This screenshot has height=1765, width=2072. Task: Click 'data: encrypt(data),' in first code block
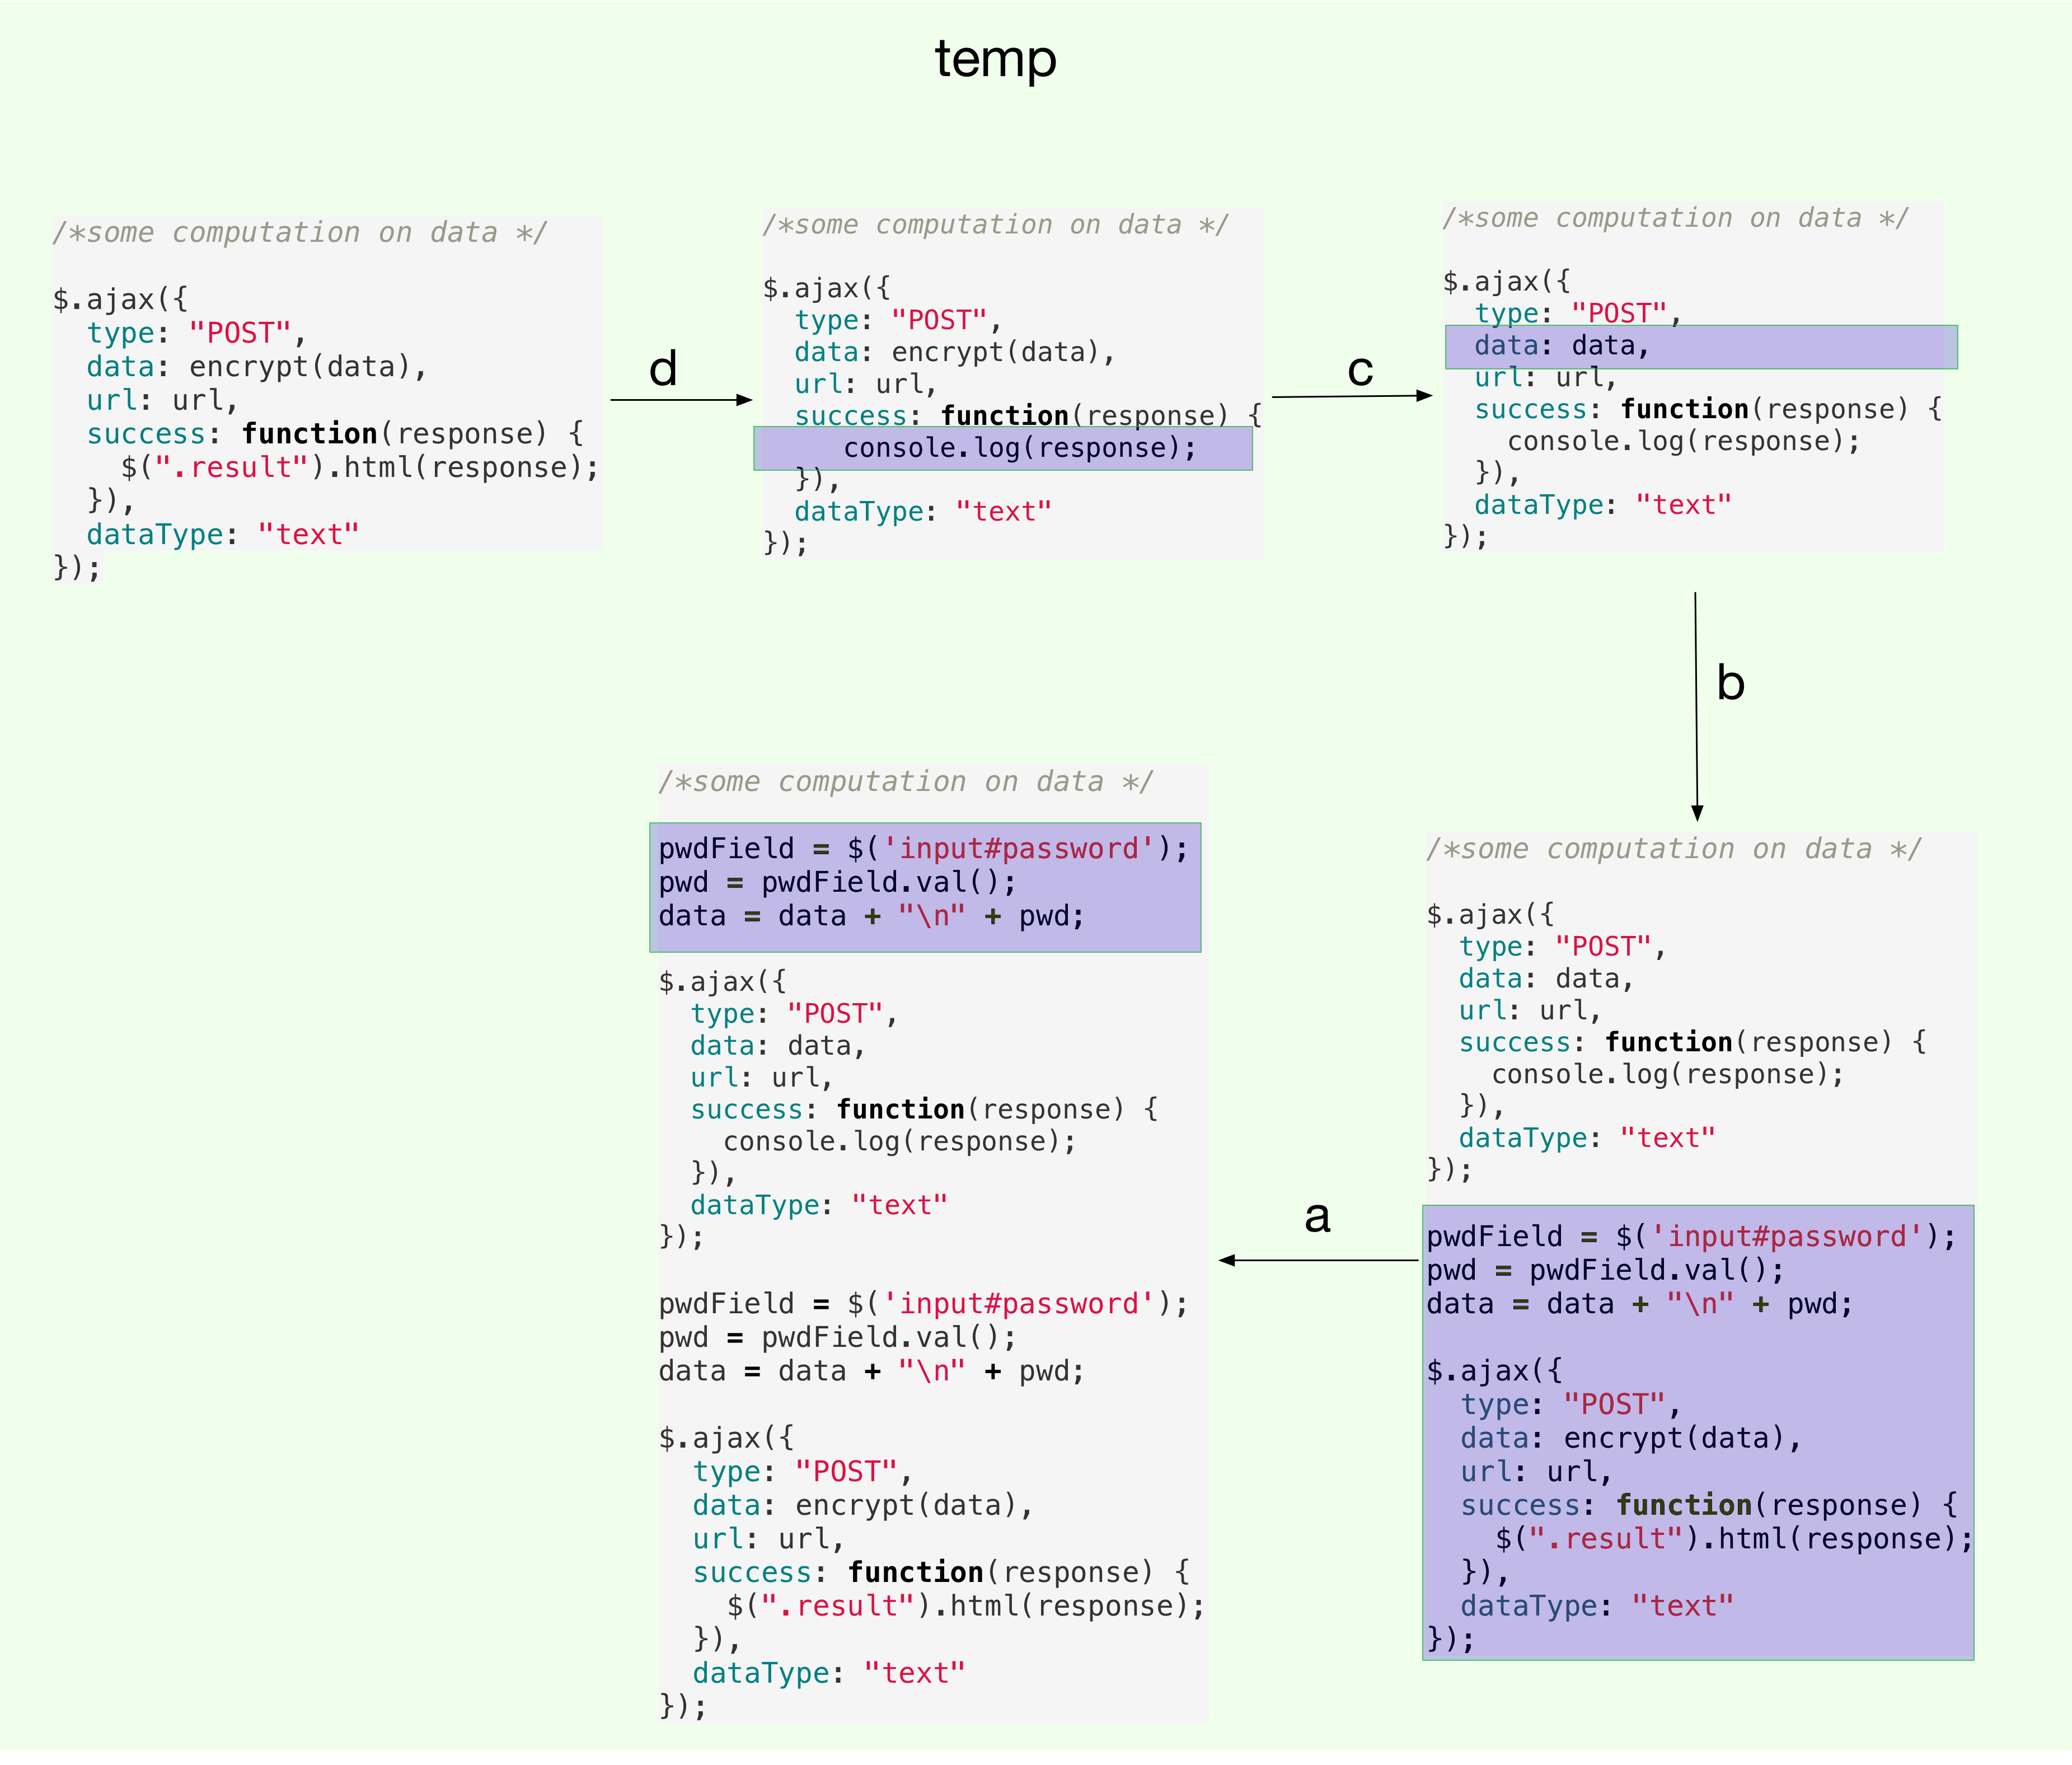[256, 367]
